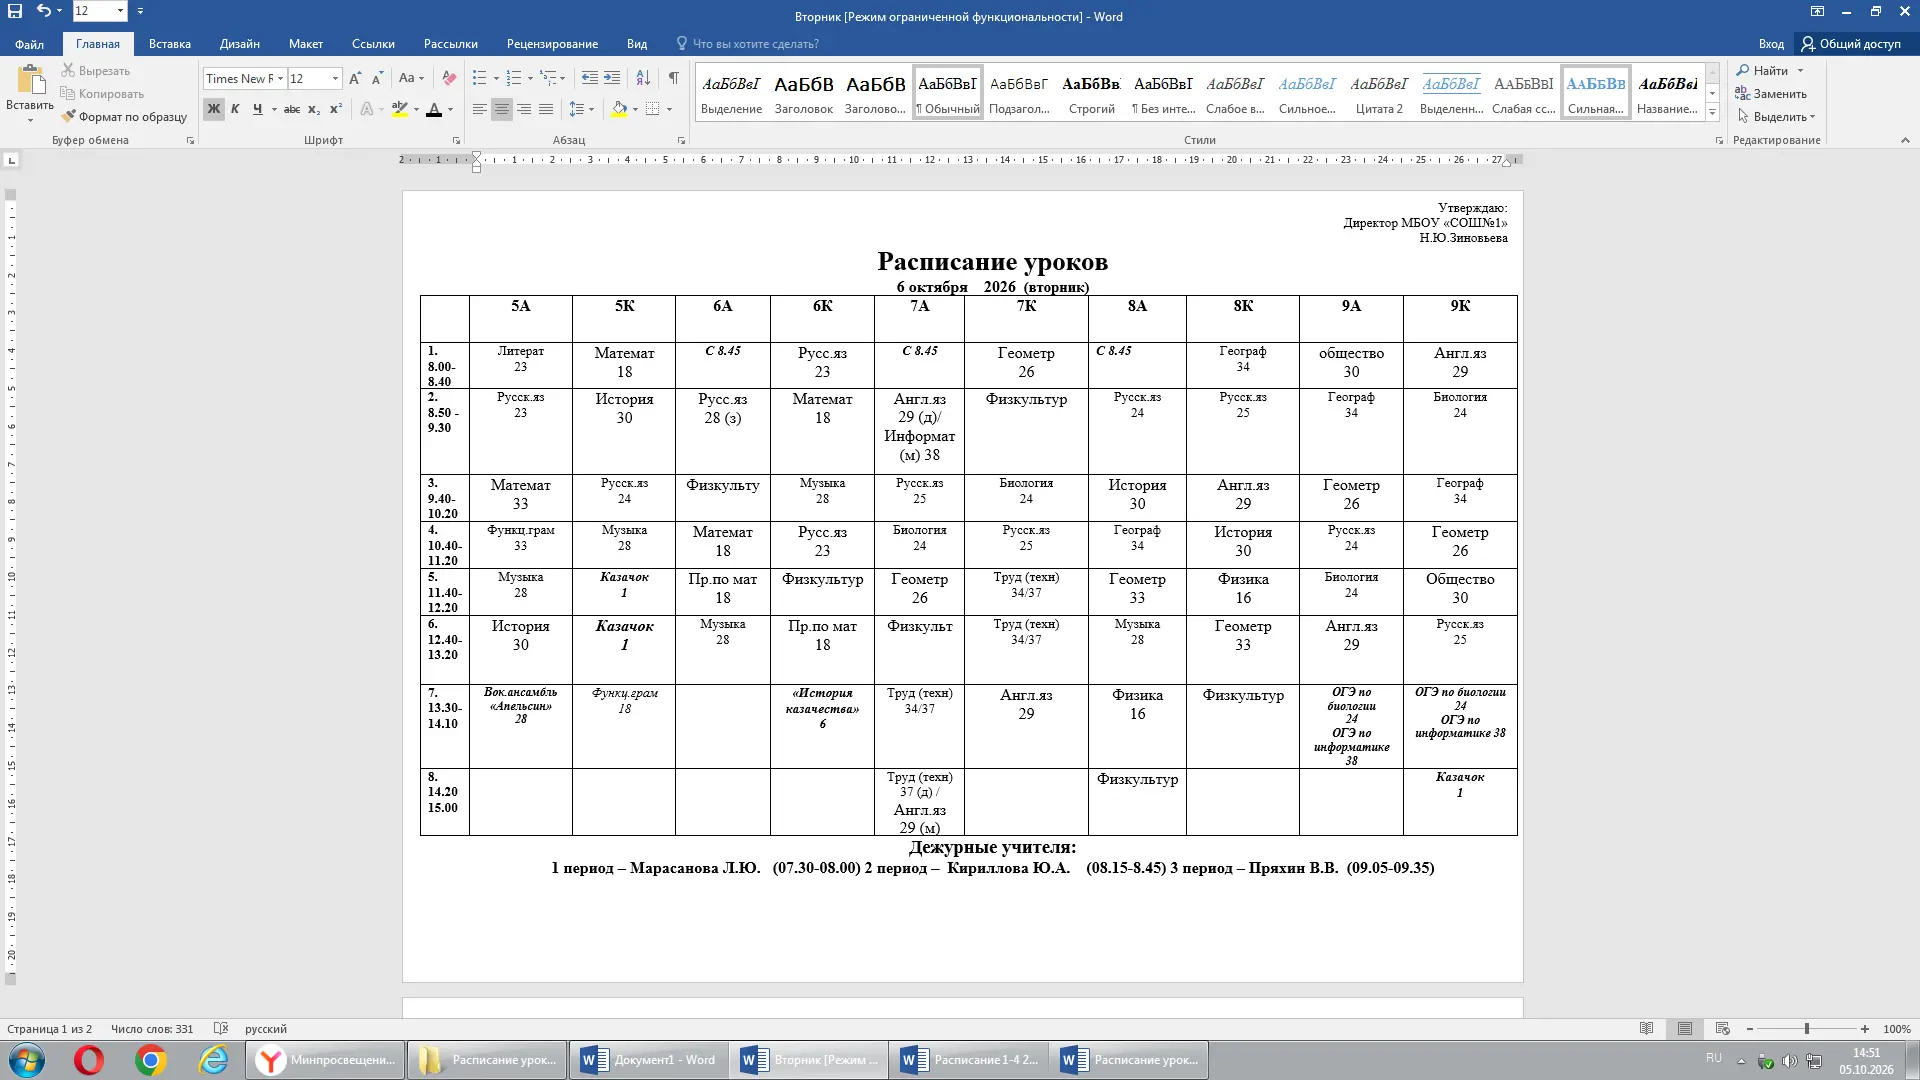Screen dimensions: 1920x1080
Task: Open the font size dropdown showing 12
Action: [335, 78]
